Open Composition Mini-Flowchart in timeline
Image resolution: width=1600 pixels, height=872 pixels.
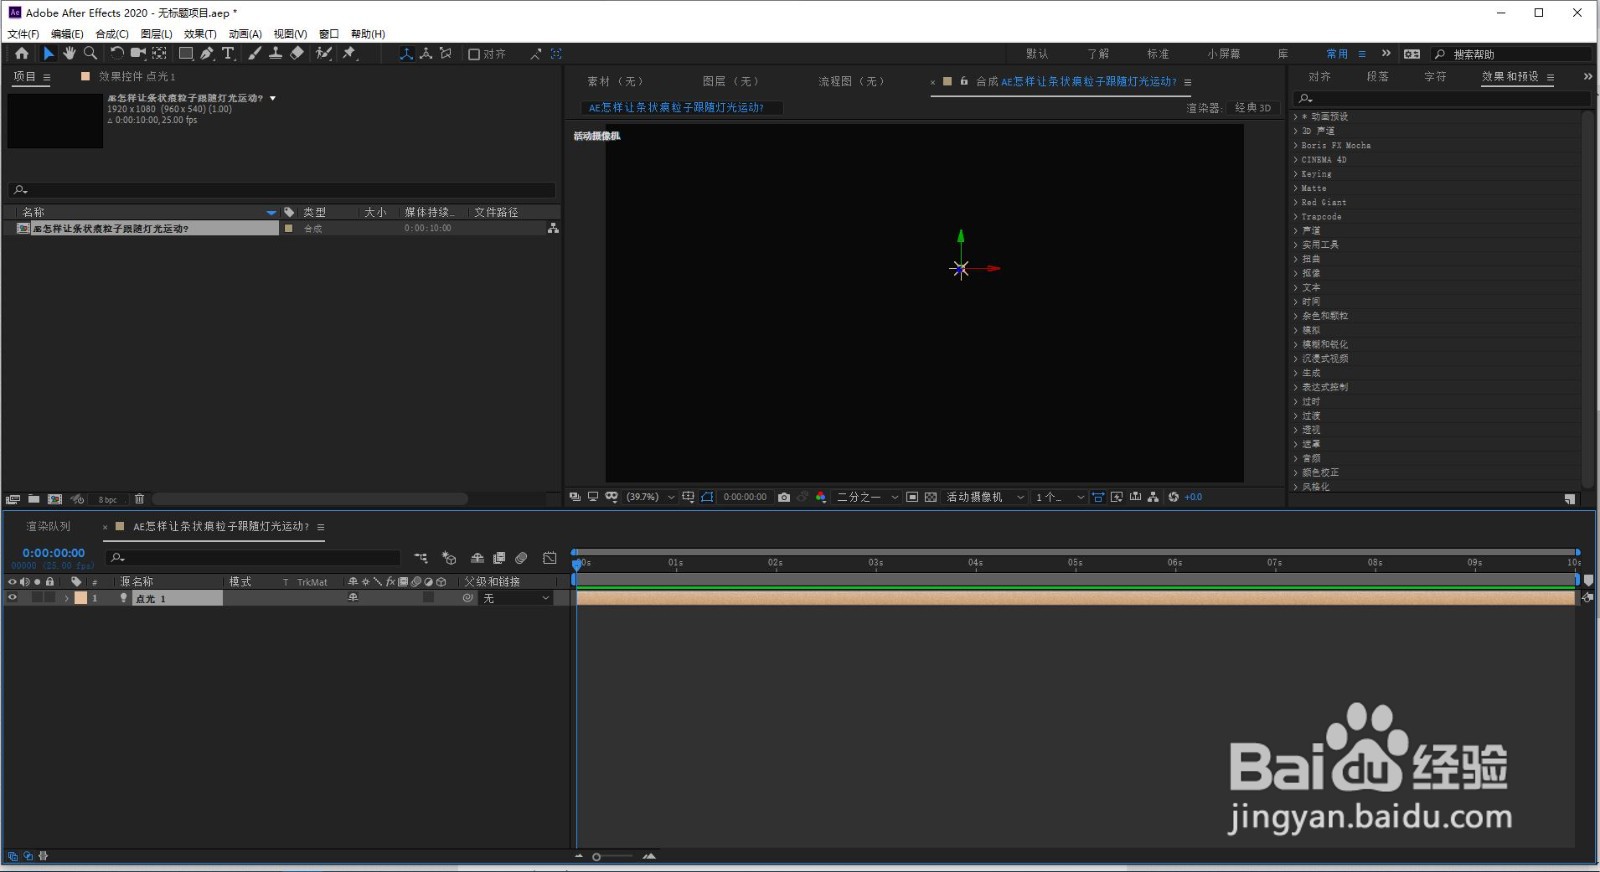point(421,558)
